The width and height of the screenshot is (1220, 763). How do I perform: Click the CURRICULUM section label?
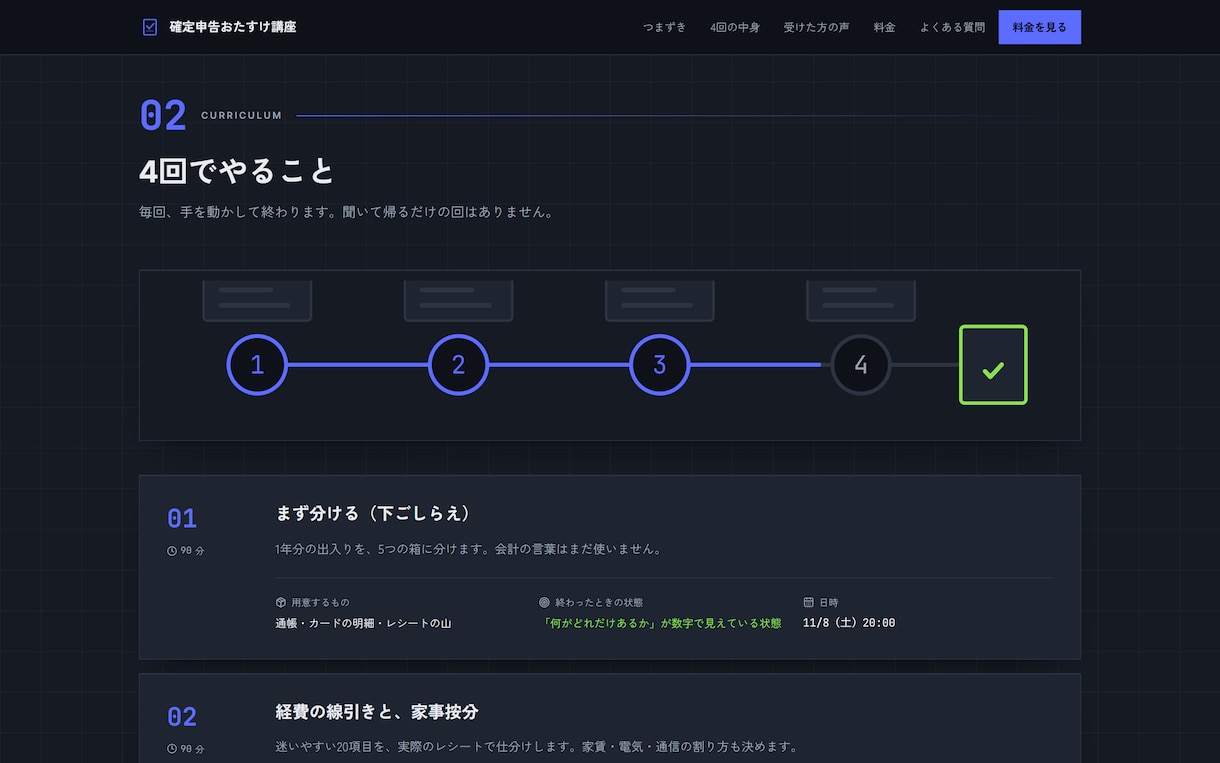(241, 116)
